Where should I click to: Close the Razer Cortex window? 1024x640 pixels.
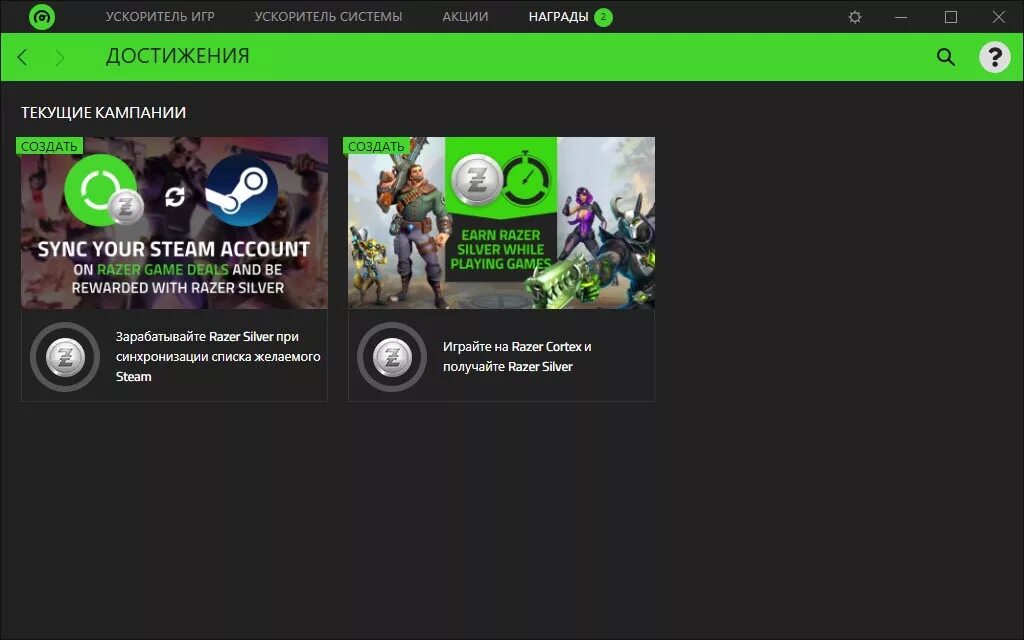pyautogui.click(x=999, y=17)
